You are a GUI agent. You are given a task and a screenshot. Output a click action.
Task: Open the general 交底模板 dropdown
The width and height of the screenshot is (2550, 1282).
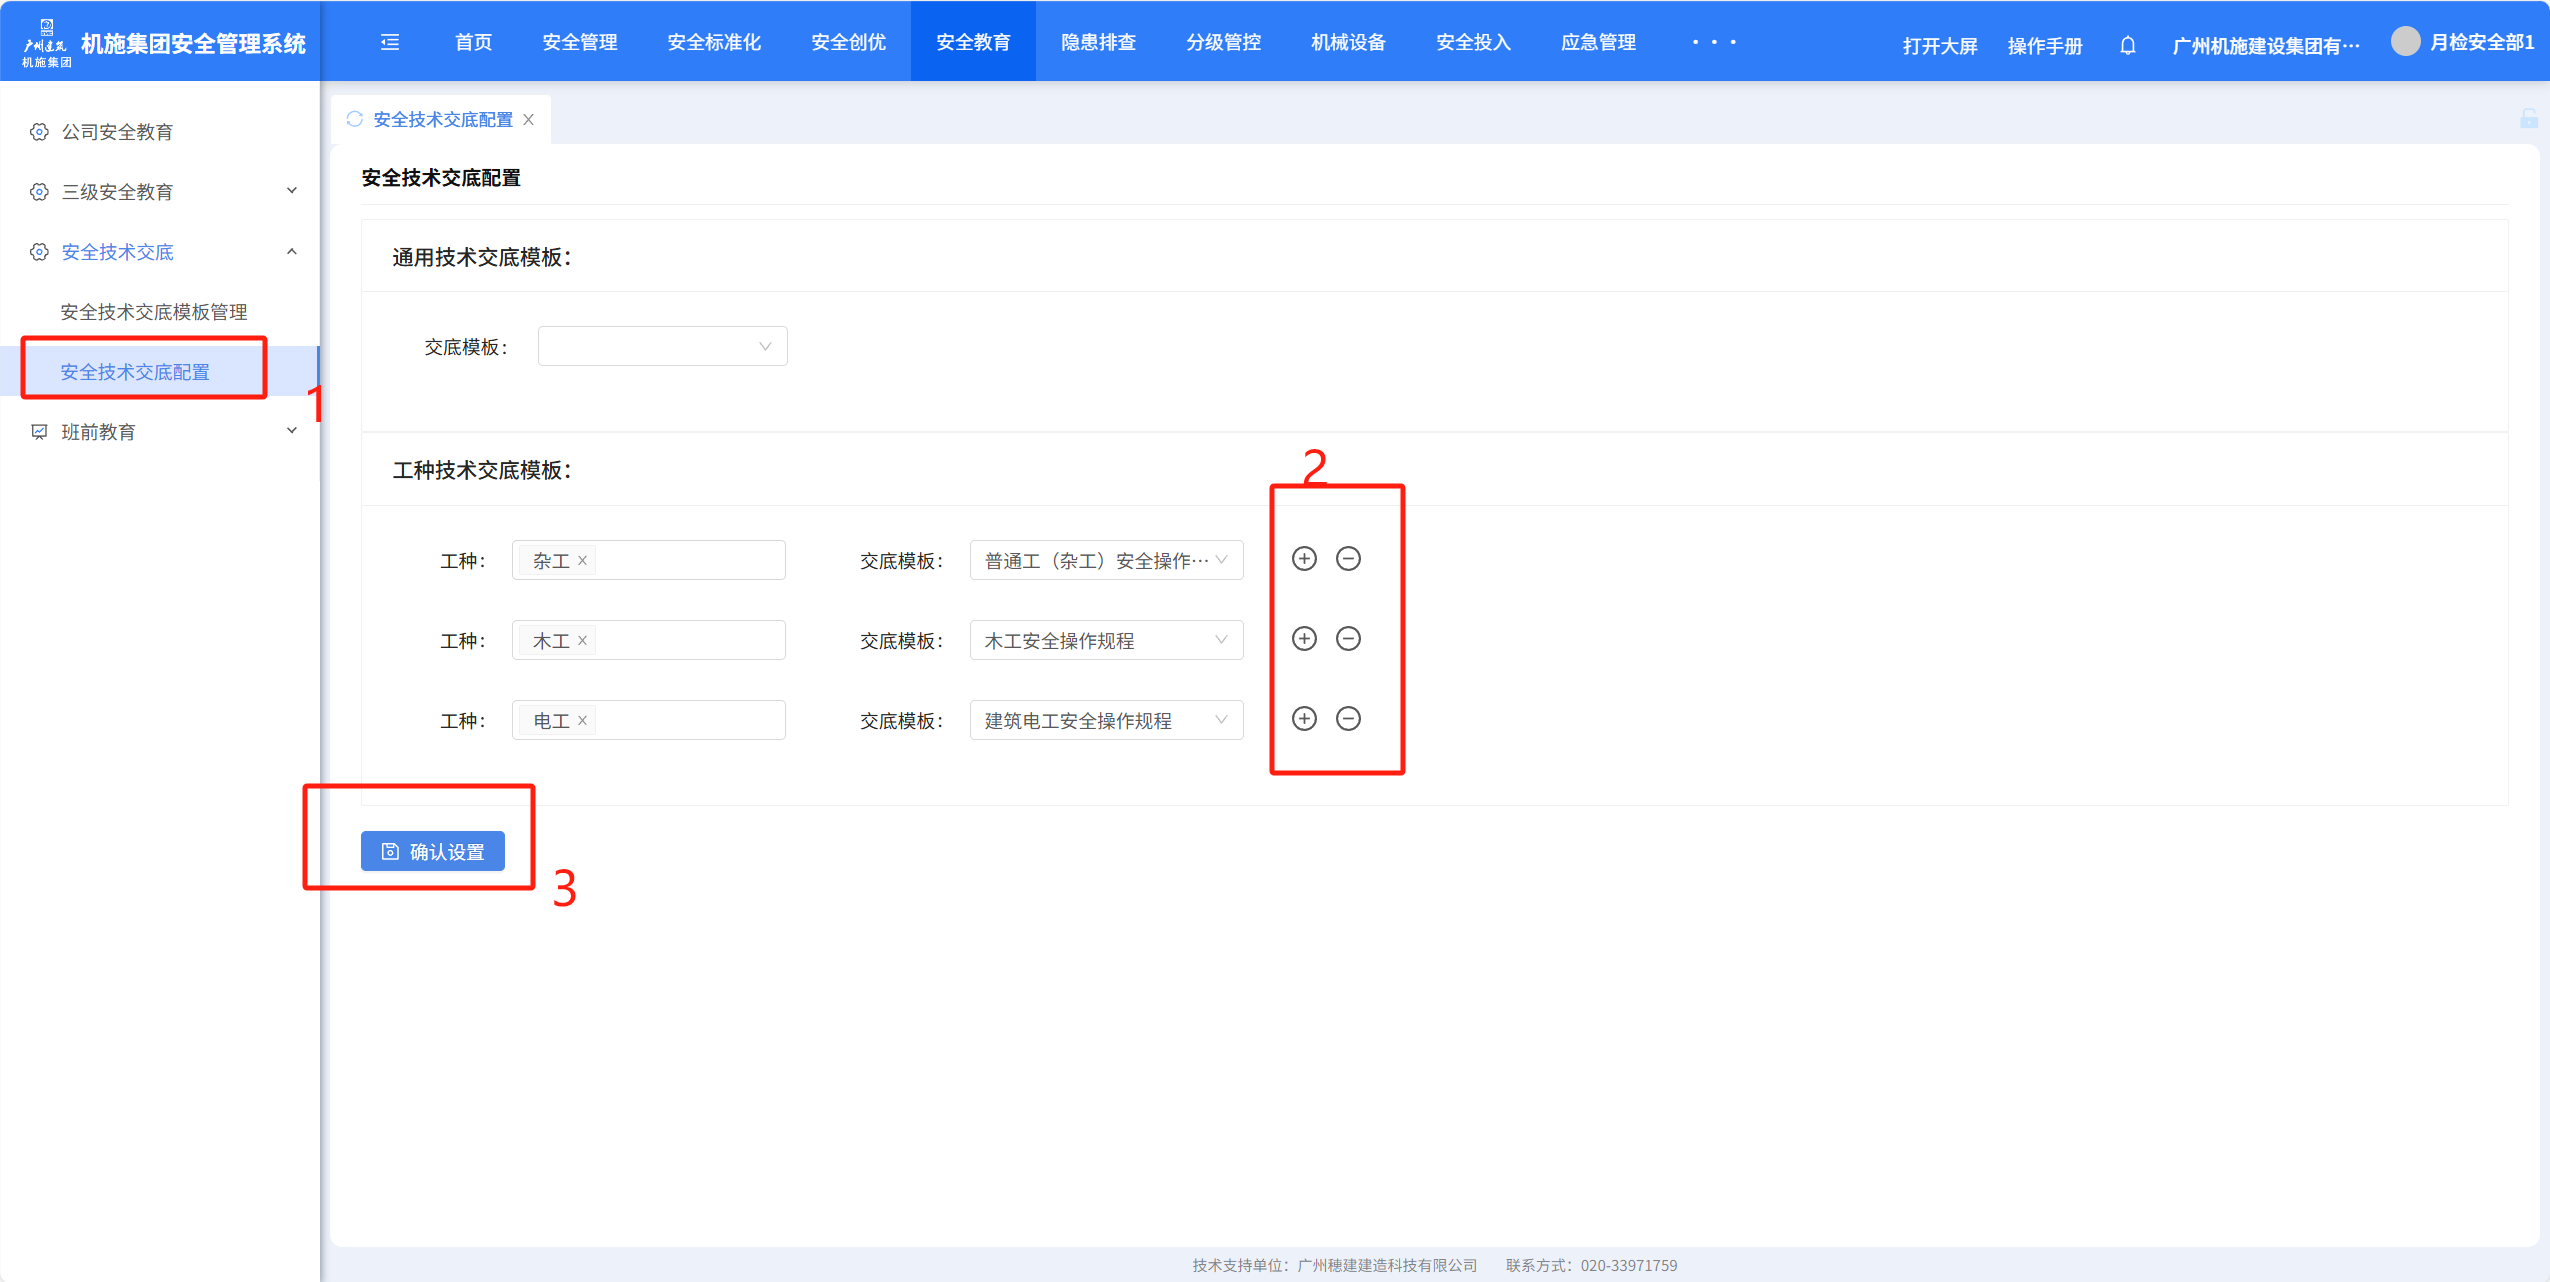point(662,347)
